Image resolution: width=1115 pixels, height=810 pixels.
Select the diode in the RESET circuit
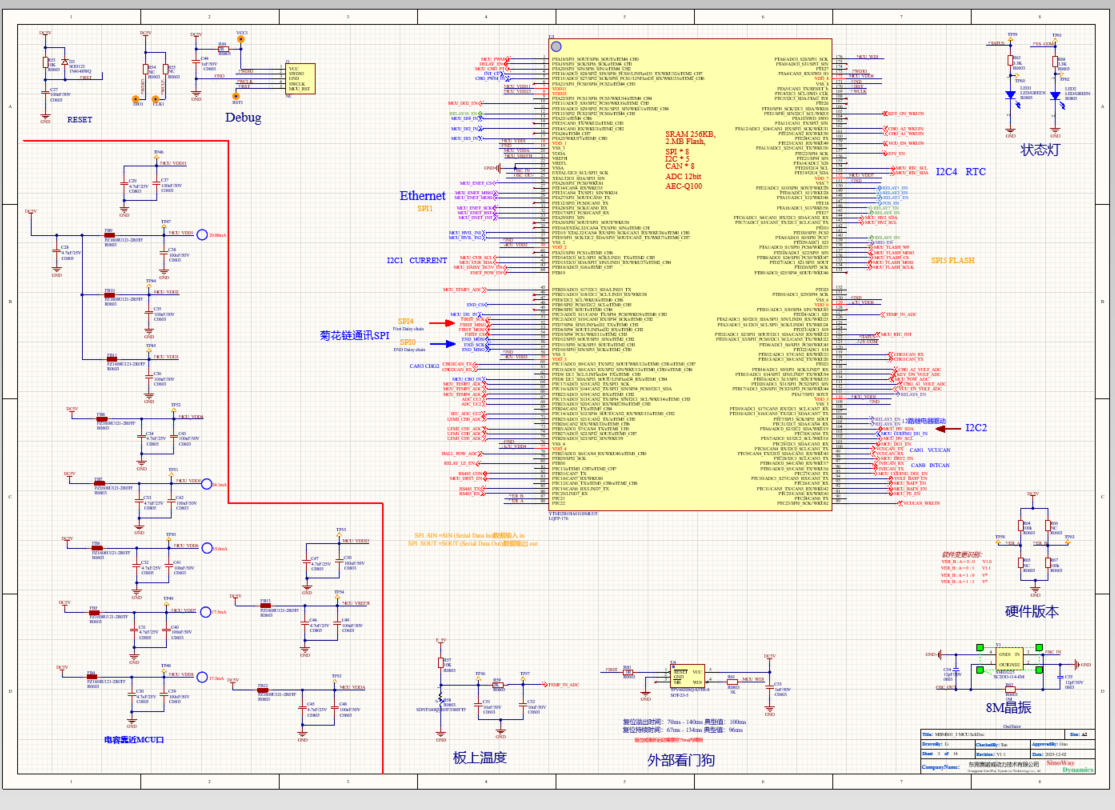click(66, 63)
